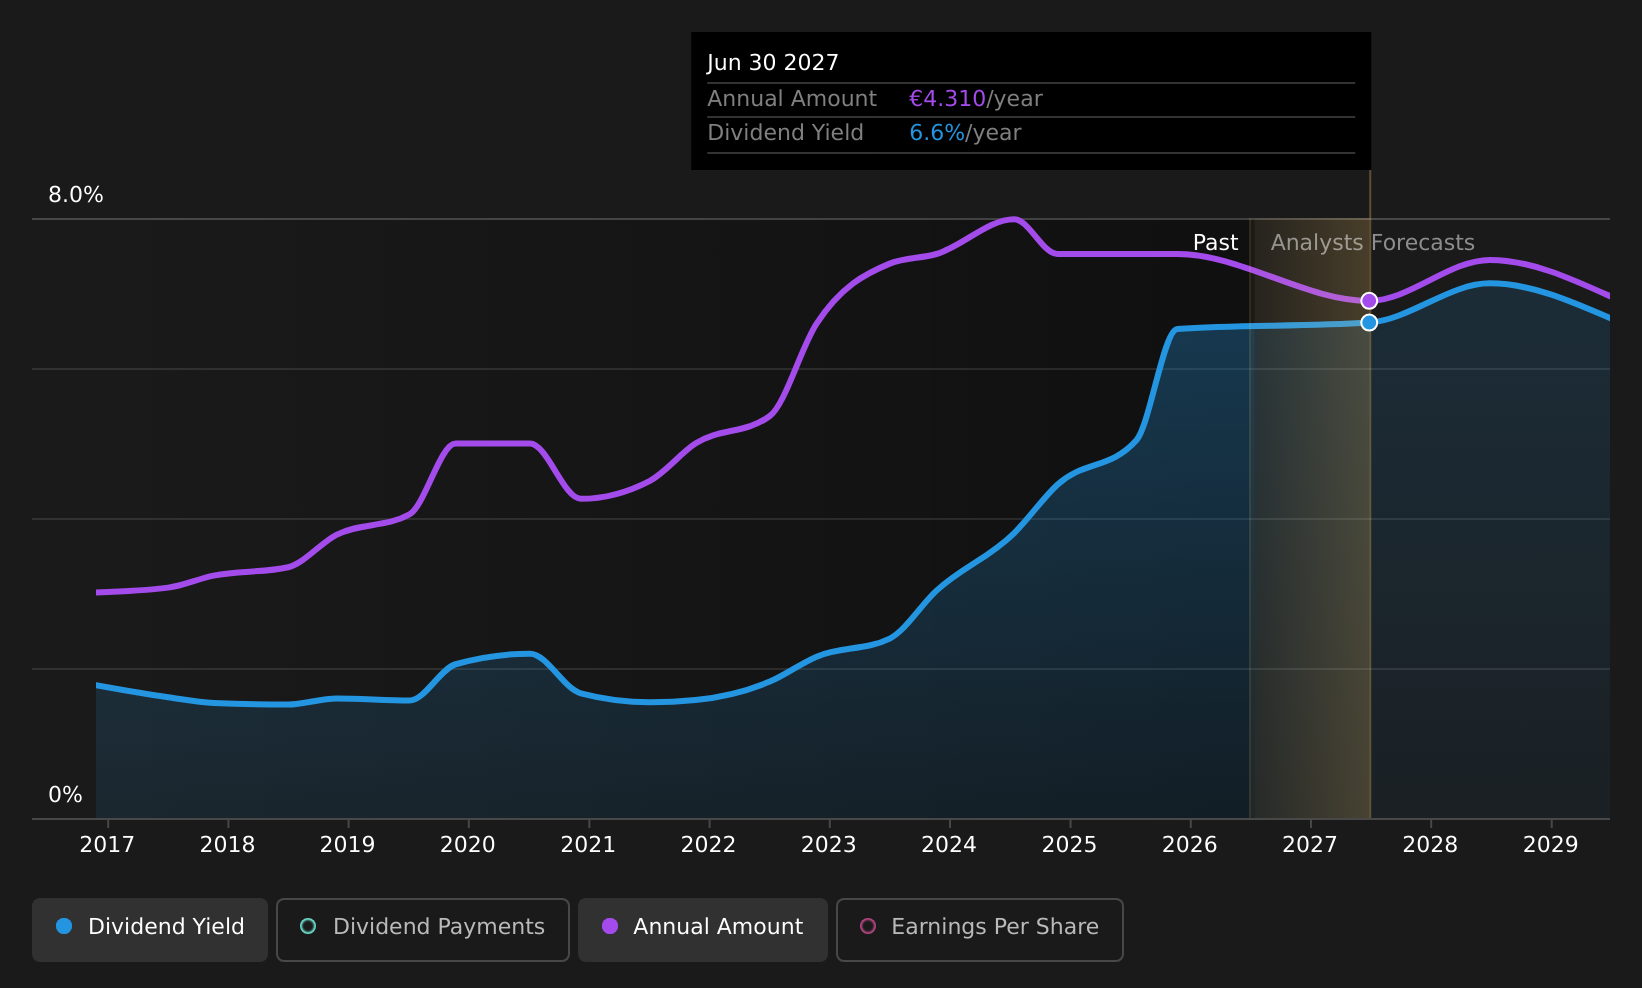Click the 2027 x-axis label
Screen dimensions: 1642x988
tap(1310, 845)
